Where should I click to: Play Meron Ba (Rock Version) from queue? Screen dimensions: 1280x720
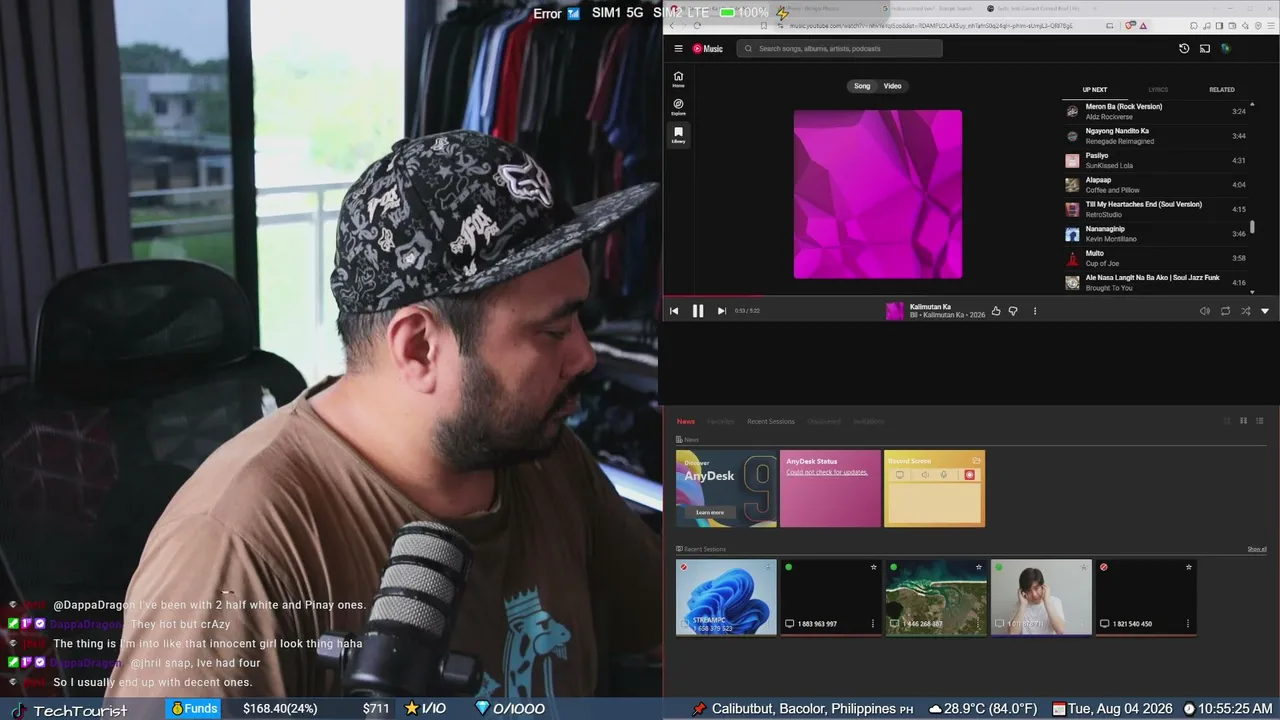click(x=1155, y=111)
